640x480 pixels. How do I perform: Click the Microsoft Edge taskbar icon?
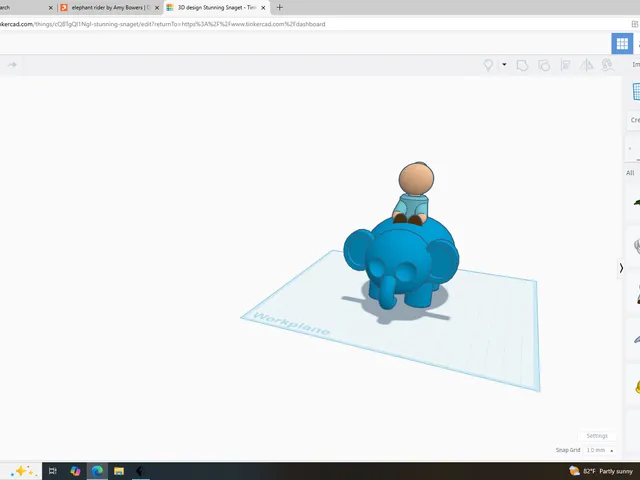coord(97,471)
